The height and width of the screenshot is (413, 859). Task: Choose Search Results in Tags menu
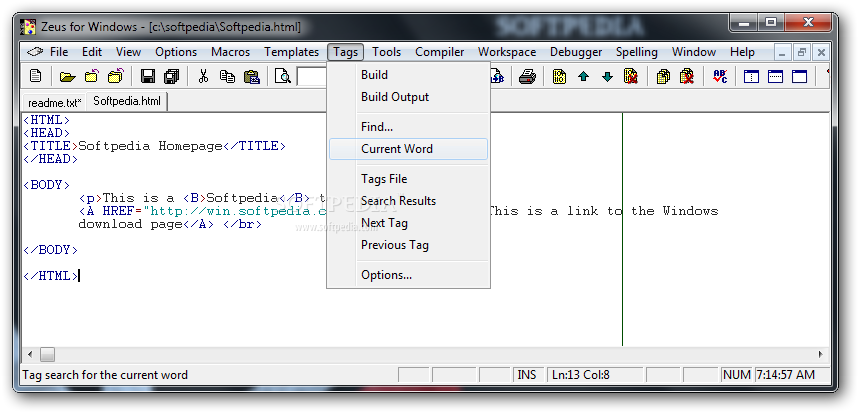[x=408, y=201]
